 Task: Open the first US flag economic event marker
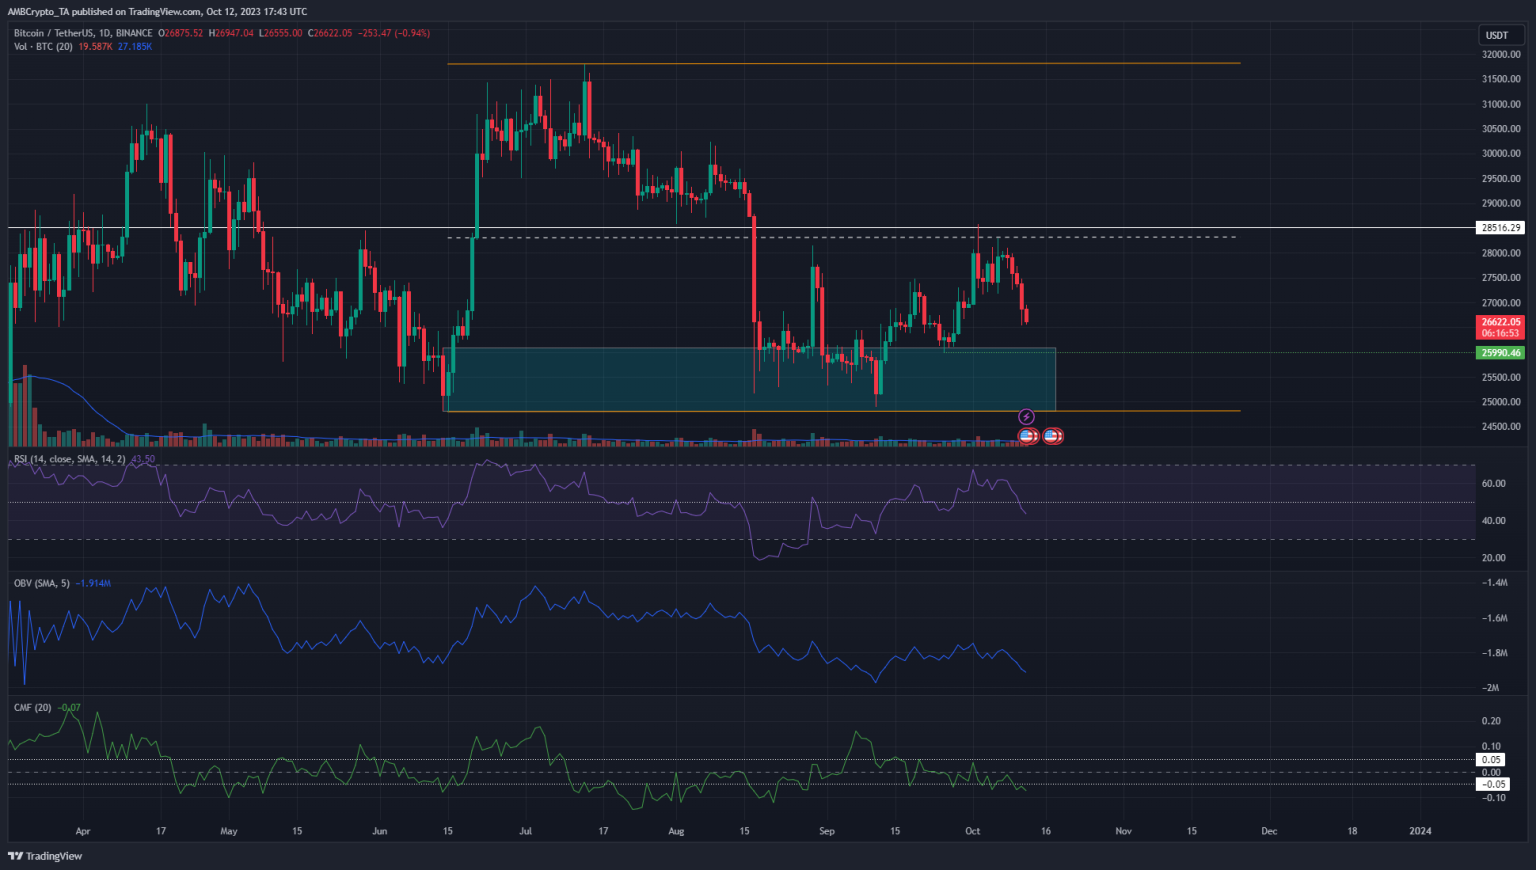[x=1026, y=435]
